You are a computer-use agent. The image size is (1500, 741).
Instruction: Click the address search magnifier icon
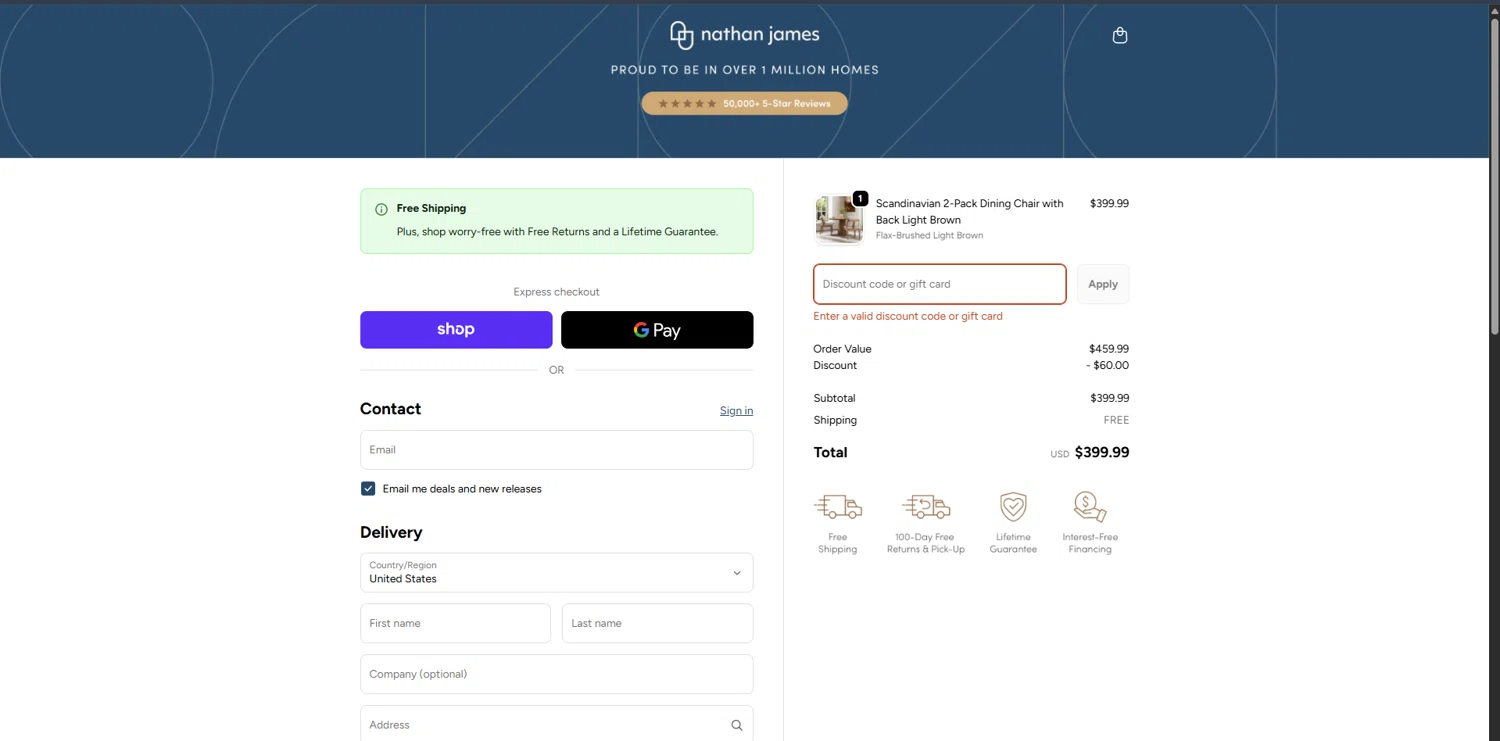pos(737,725)
